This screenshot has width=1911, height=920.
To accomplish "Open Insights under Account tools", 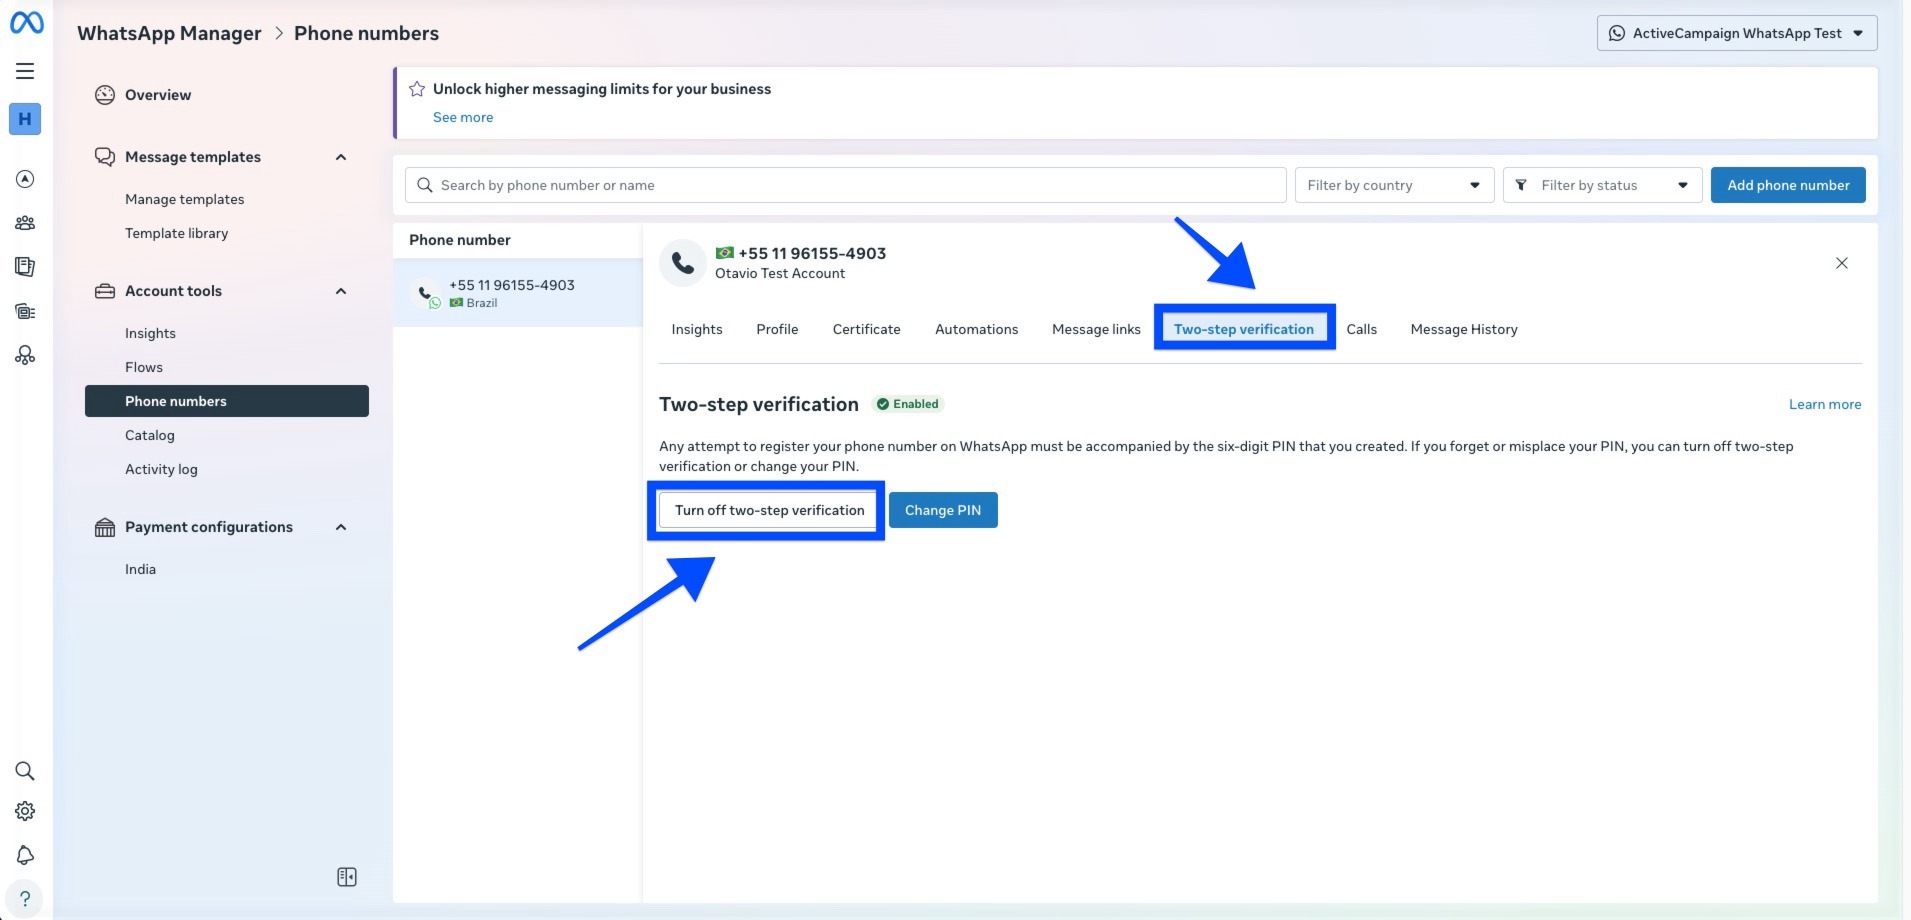I will click(150, 333).
